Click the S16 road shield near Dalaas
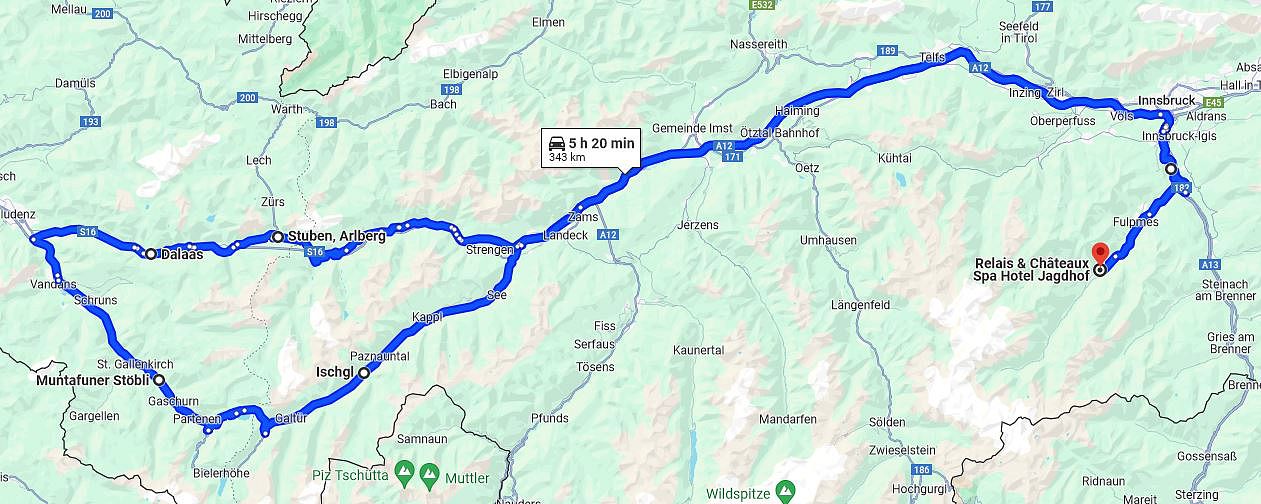 [88, 232]
